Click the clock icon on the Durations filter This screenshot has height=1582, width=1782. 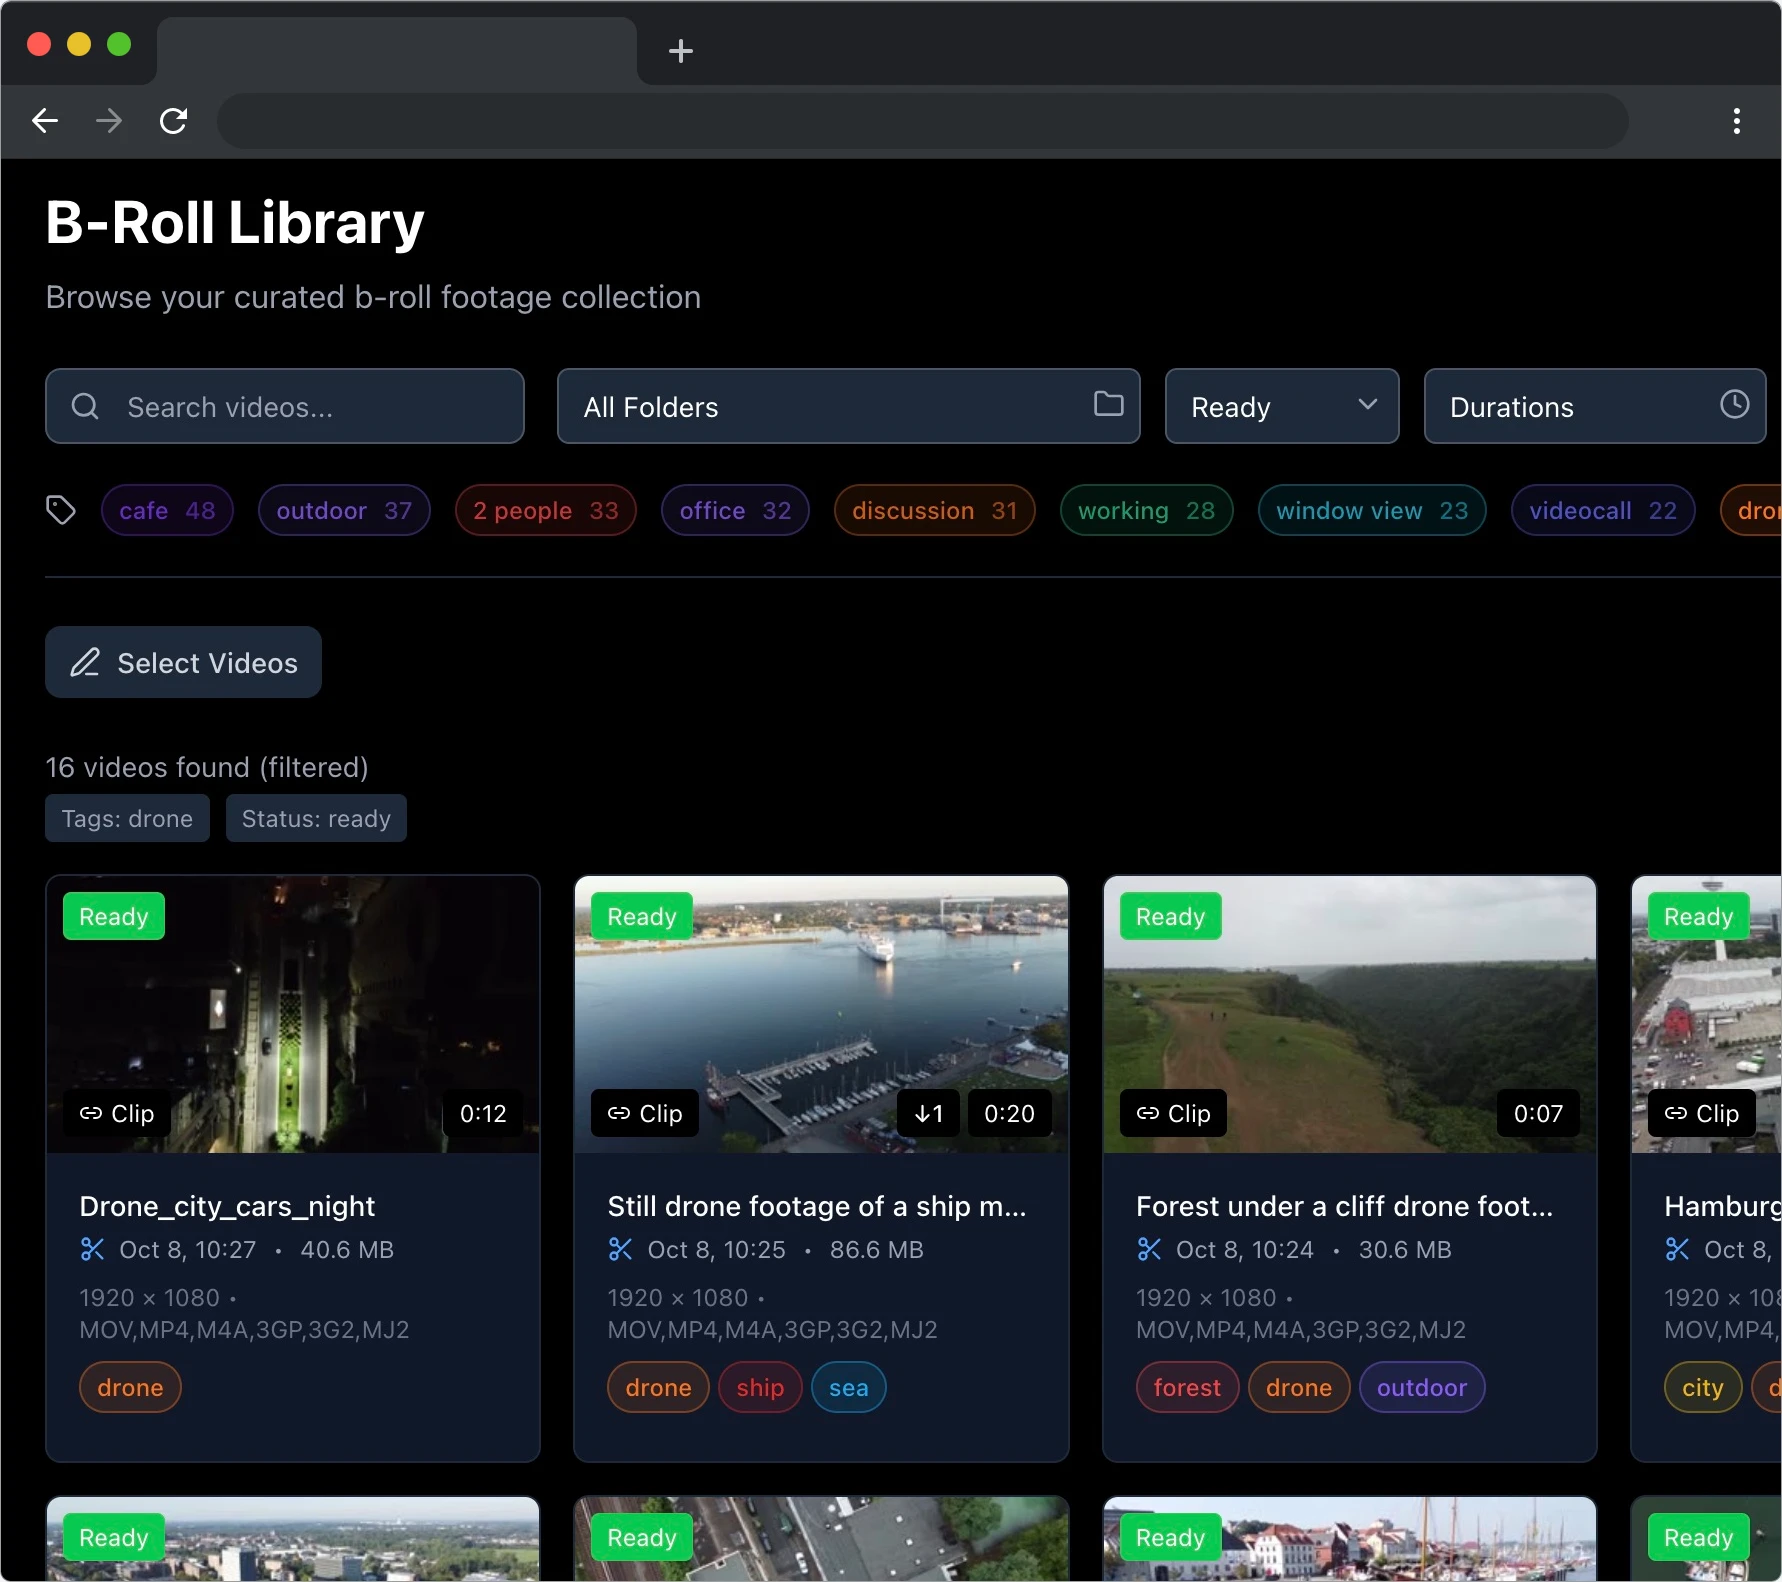tap(1734, 404)
